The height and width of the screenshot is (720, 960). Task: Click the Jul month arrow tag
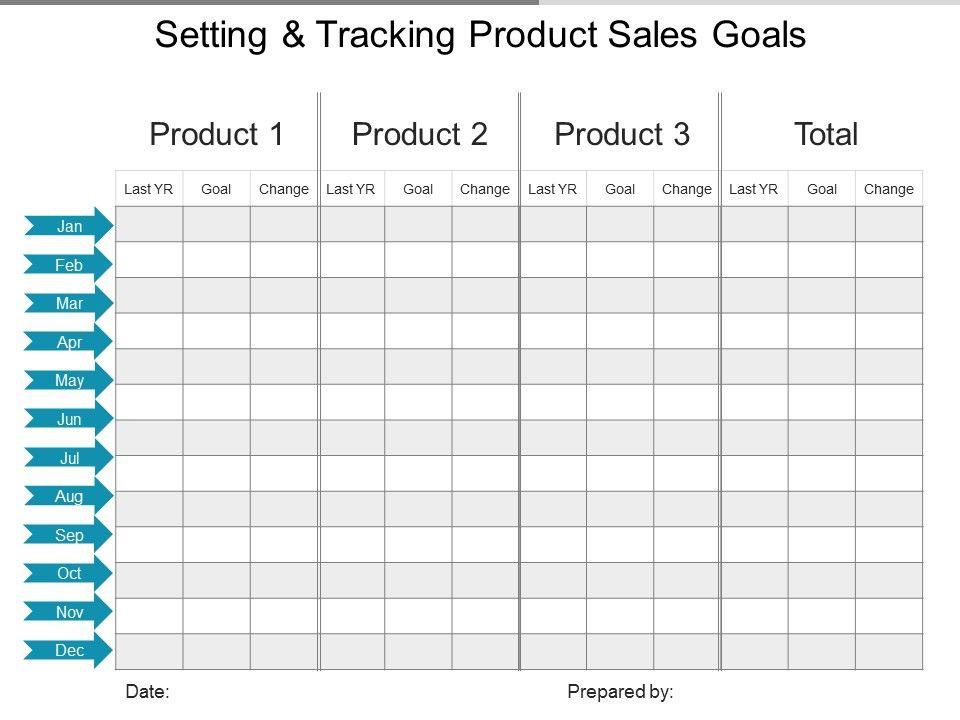click(x=69, y=459)
